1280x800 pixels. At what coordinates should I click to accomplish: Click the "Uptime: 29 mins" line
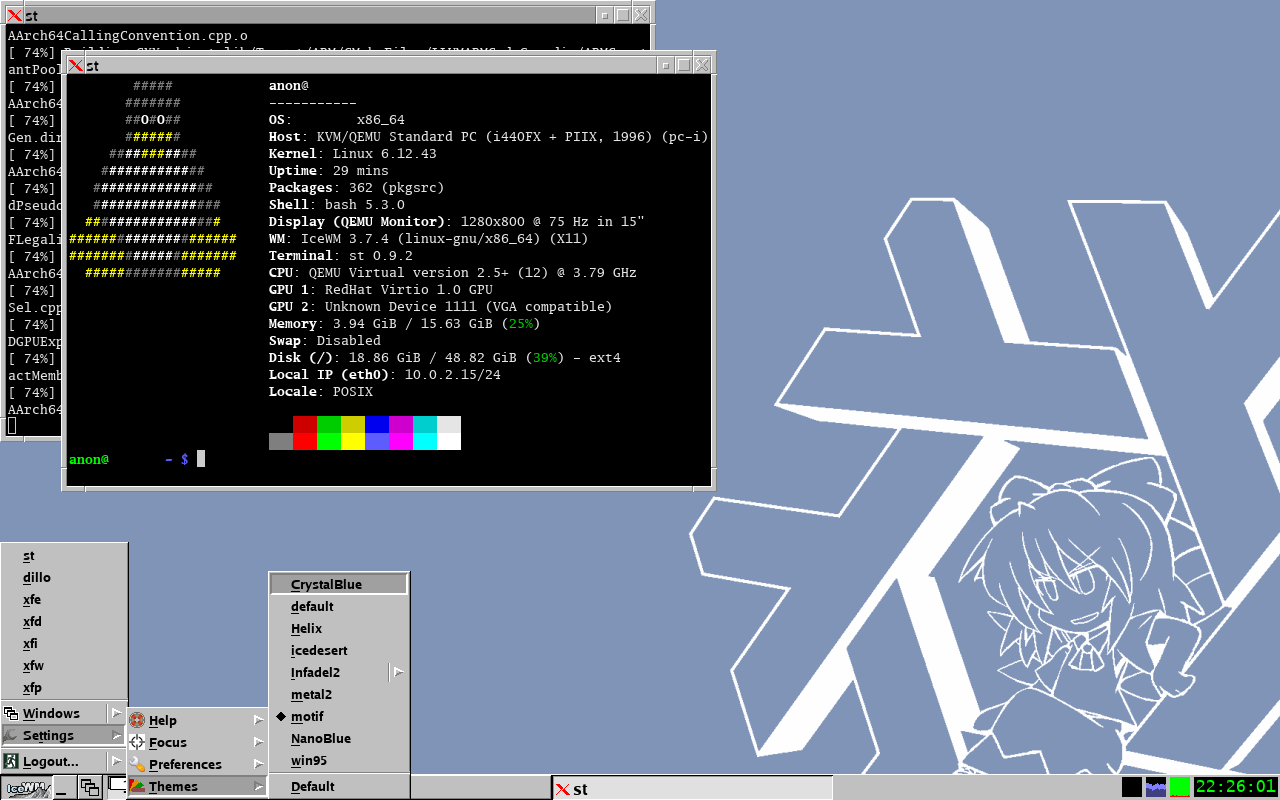point(329,171)
